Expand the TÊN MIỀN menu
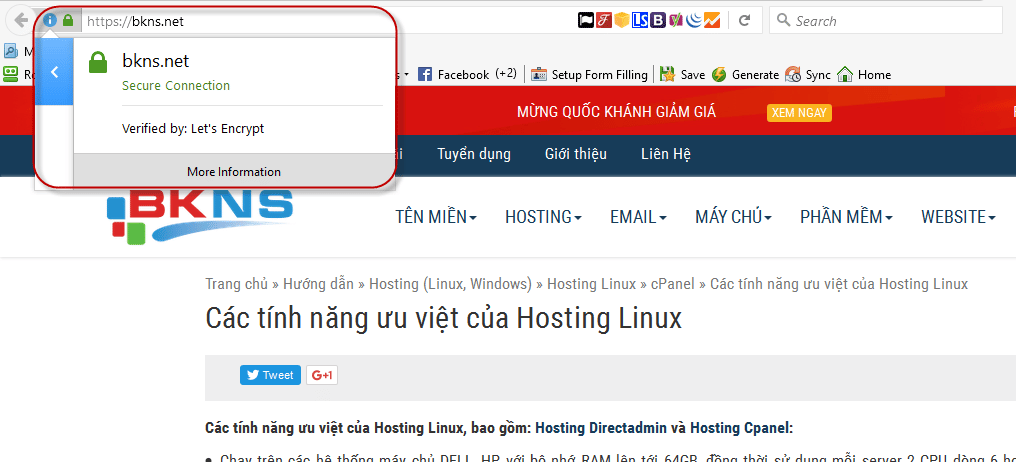This screenshot has height=462, width=1016. (x=436, y=216)
